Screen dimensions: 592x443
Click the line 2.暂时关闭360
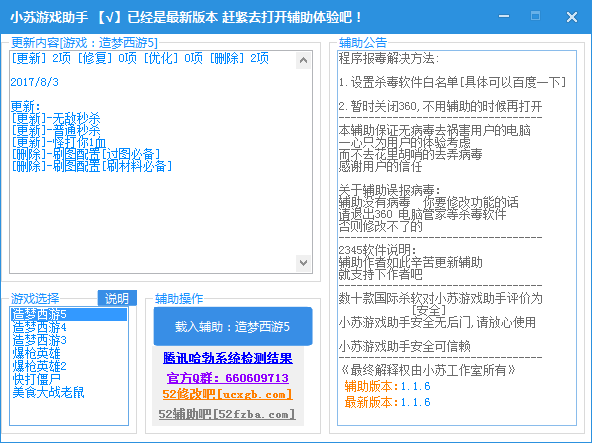(x=440, y=106)
